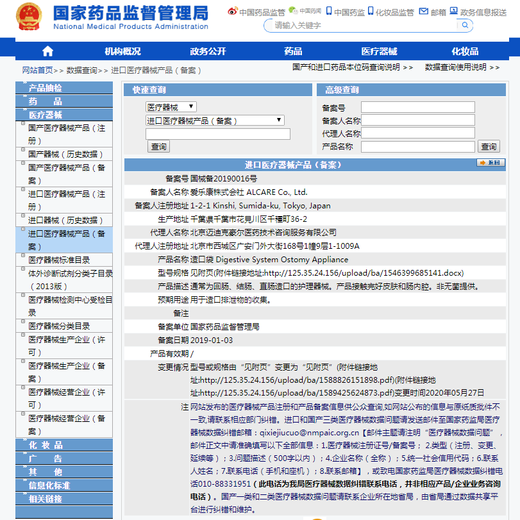
Task: Click the quick search text field
Action: pyautogui.click(x=218, y=134)
